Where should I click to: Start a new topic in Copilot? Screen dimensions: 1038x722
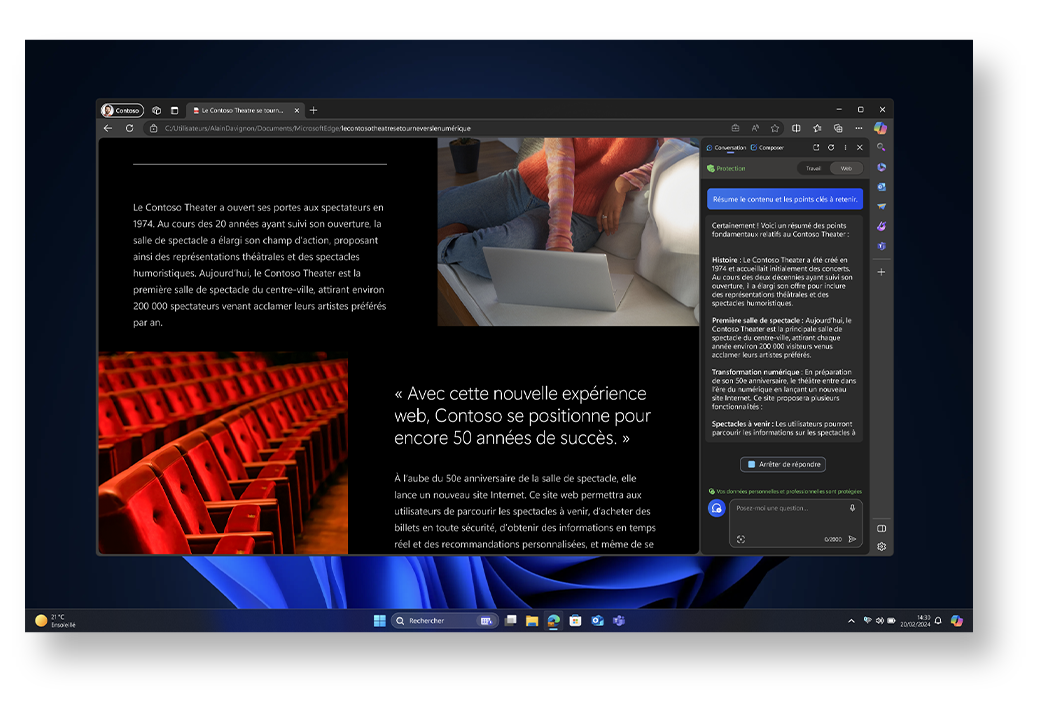point(716,508)
